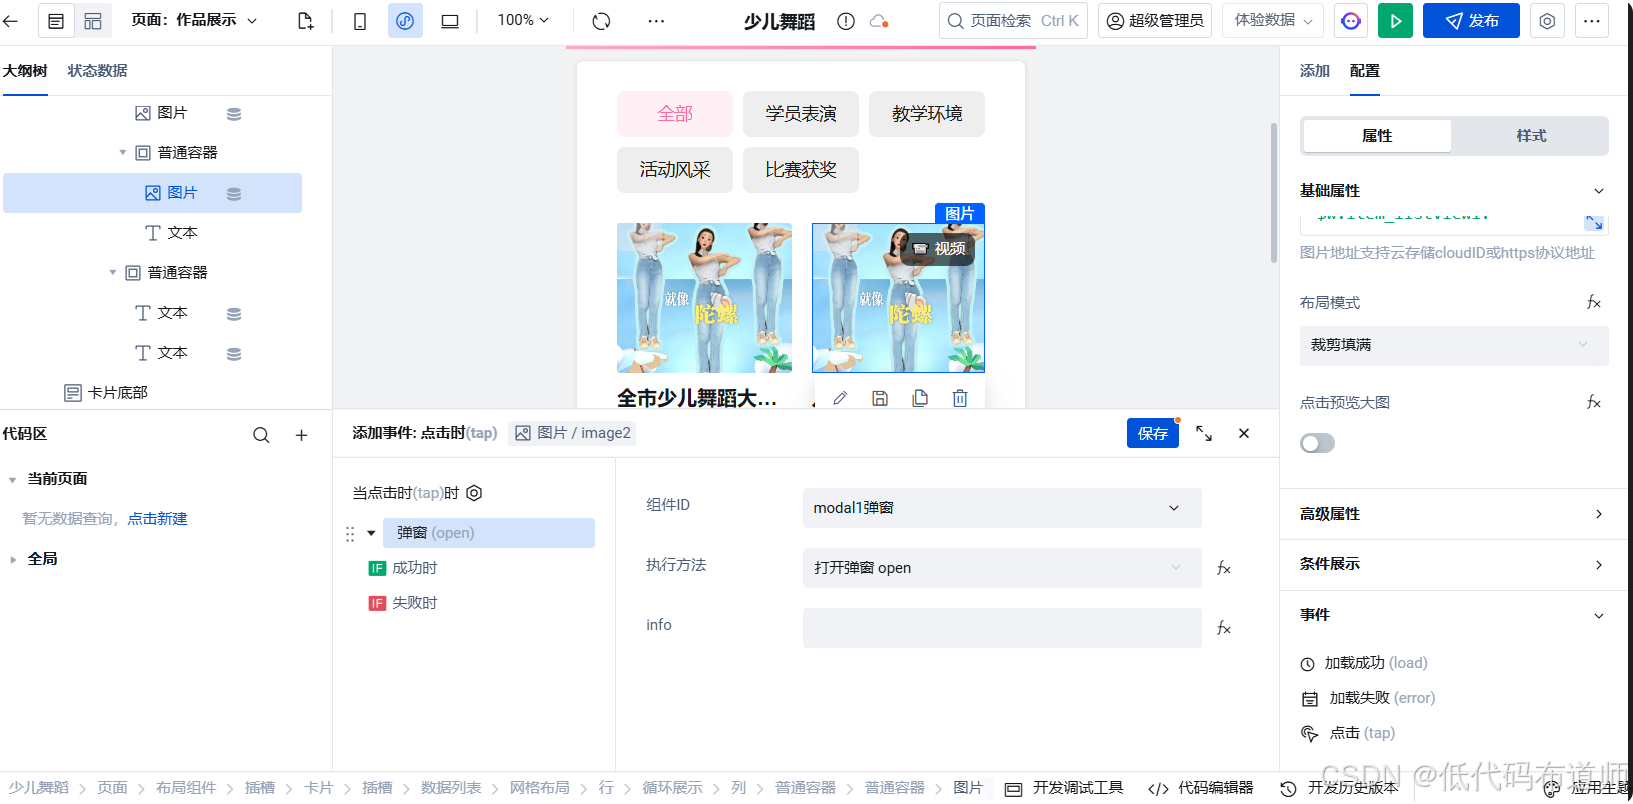Click data binding icon on selected 图片 row
Image resolution: width=1633 pixels, height=804 pixels.
(234, 194)
